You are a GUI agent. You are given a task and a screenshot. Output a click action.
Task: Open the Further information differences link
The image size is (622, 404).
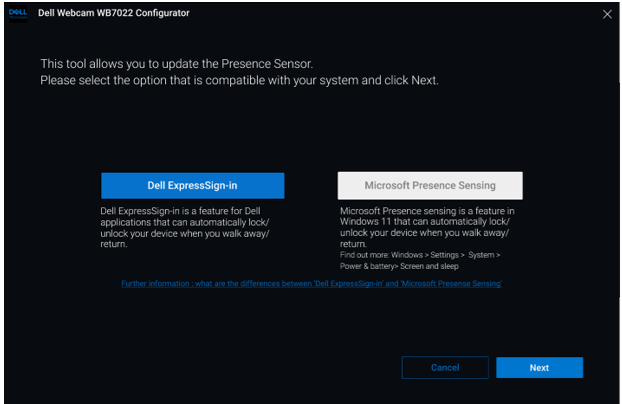point(311,284)
